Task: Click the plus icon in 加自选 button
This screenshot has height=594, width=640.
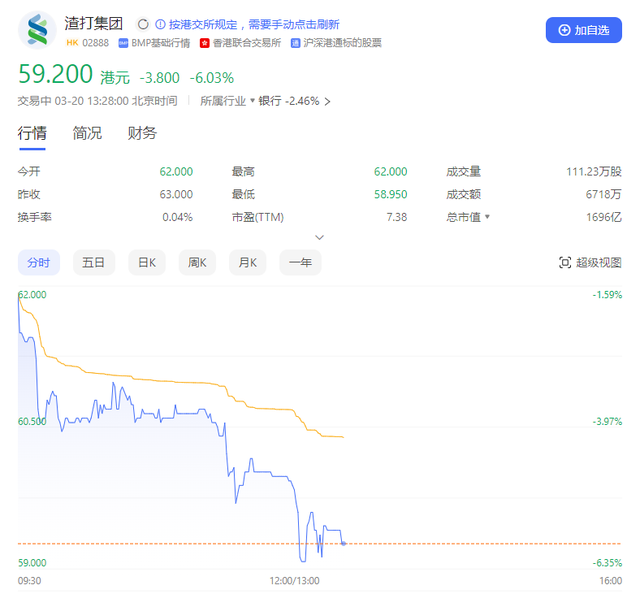Action: [x=564, y=30]
